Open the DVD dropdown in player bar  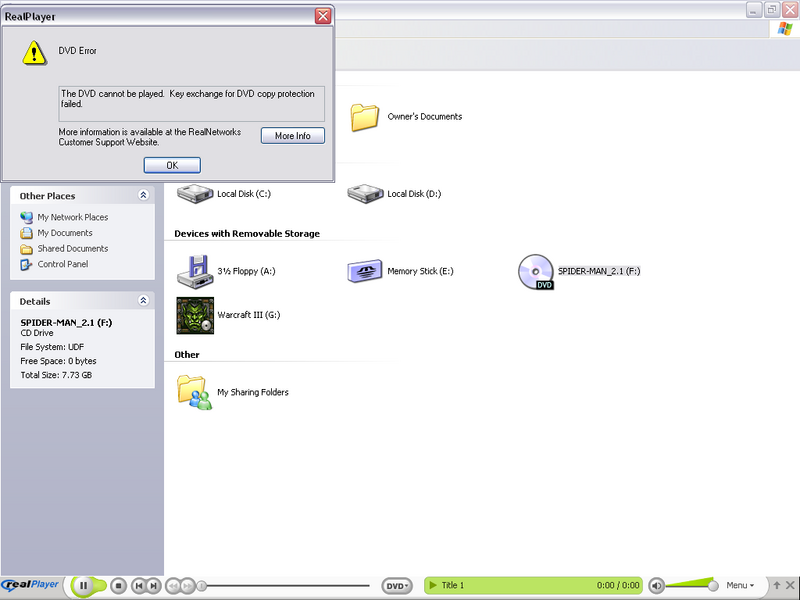[397, 586]
